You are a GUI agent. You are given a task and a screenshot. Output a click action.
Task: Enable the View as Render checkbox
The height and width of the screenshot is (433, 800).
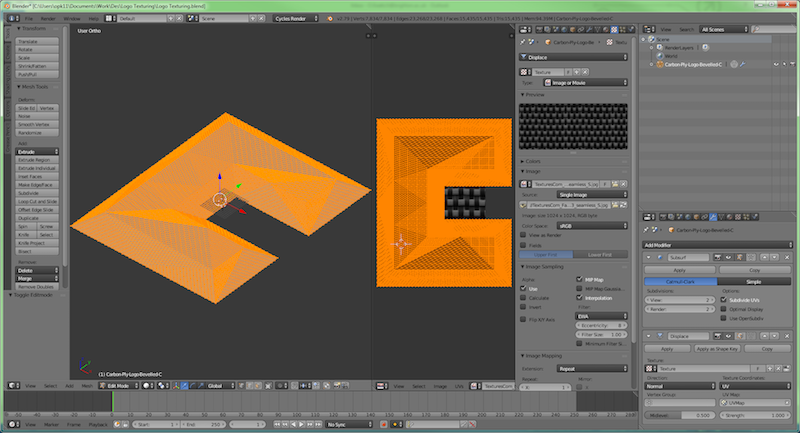coord(523,235)
